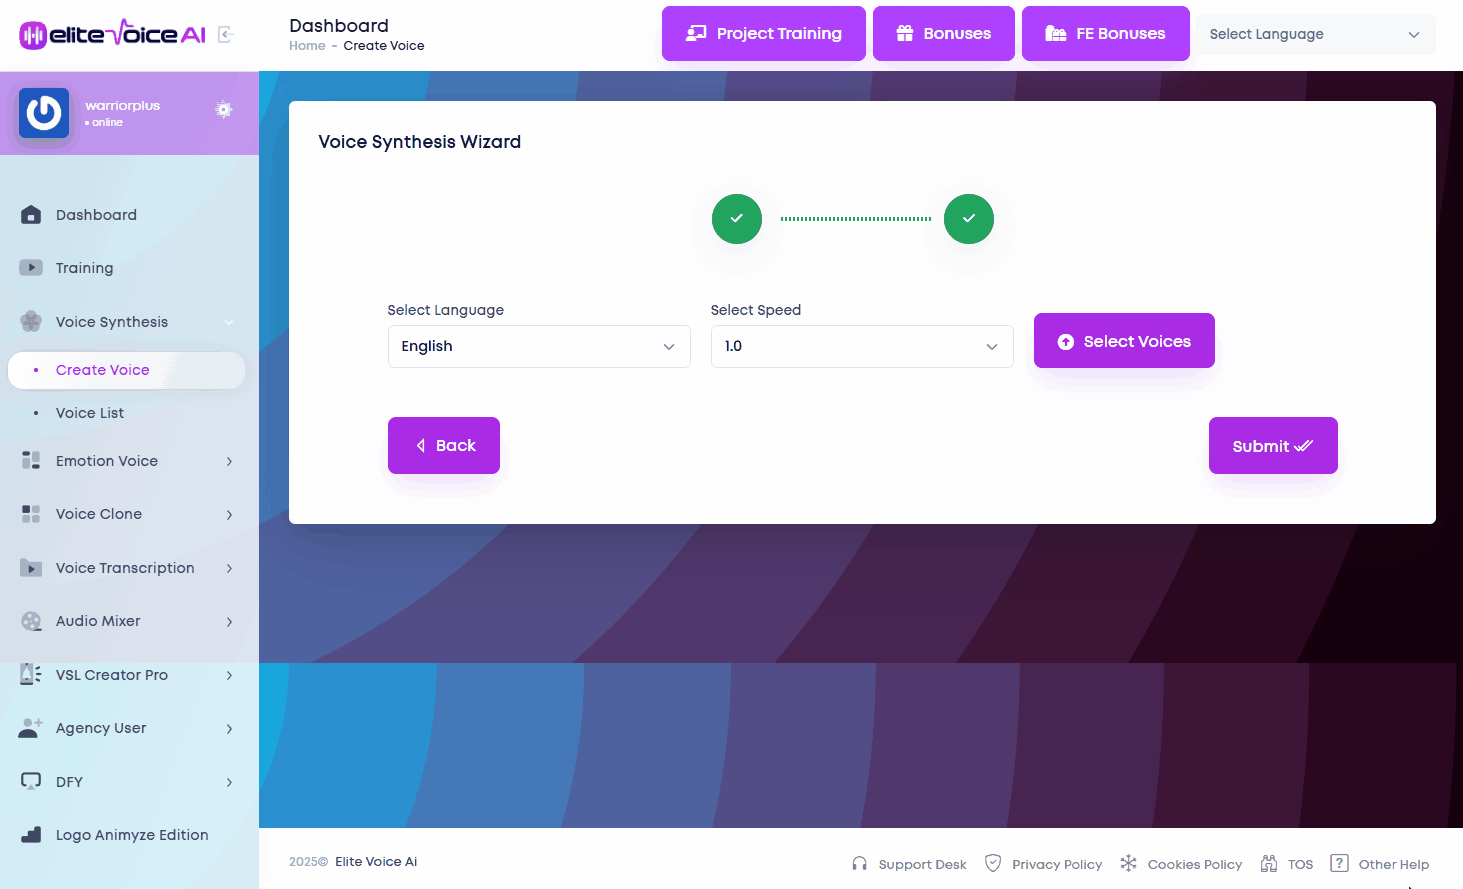This screenshot has height=889, width=1463.
Task: Click the warriorplus profile avatar
Action: click(44, 113)
